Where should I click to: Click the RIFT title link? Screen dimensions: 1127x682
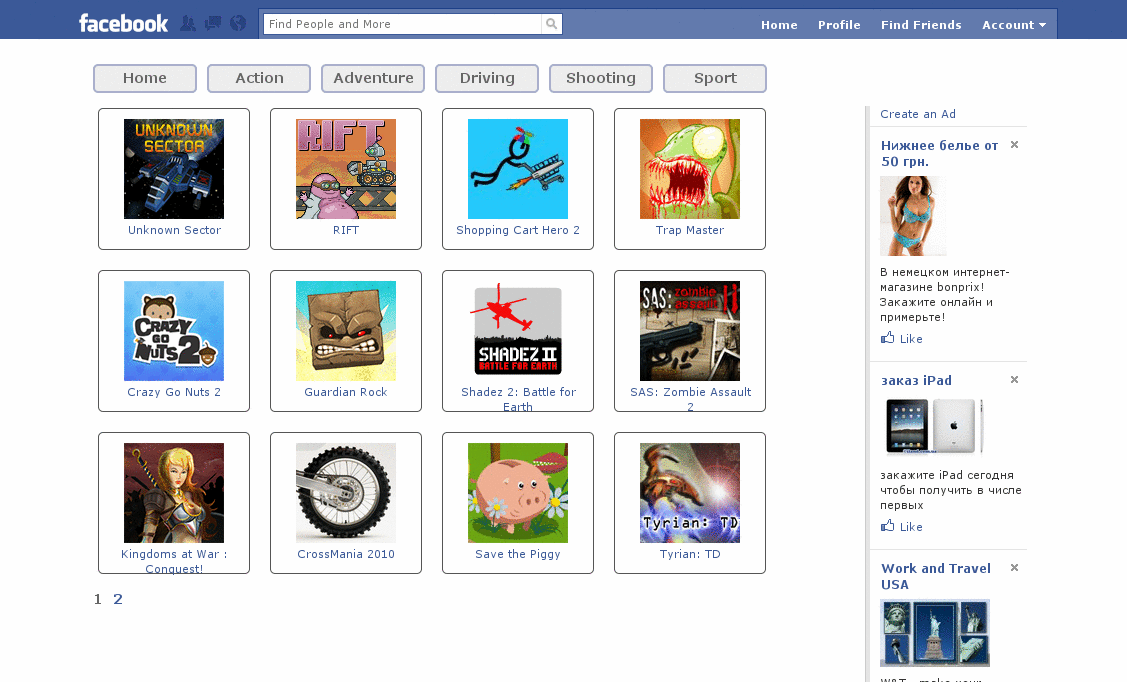point(346,230)
